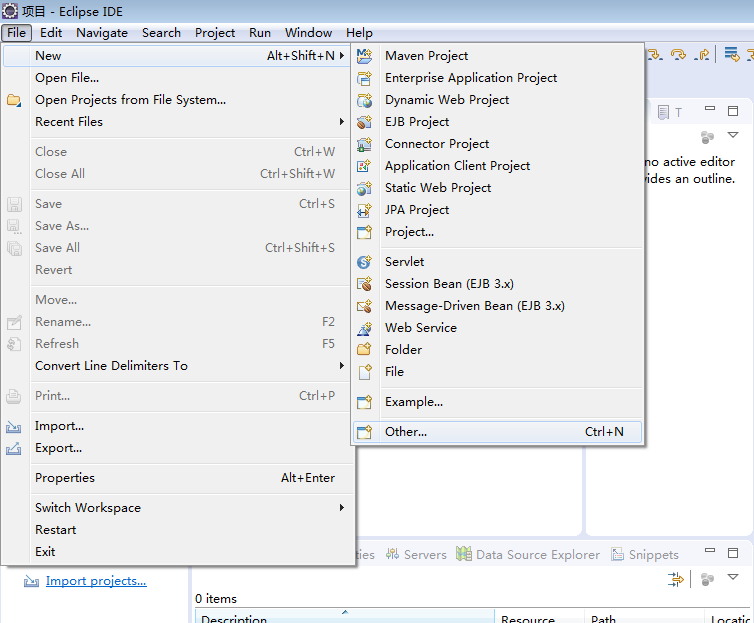The width and height of the screenshot is (754, 623).
Task: Click the Session Bean icon
Action: (x=364, y=284)
